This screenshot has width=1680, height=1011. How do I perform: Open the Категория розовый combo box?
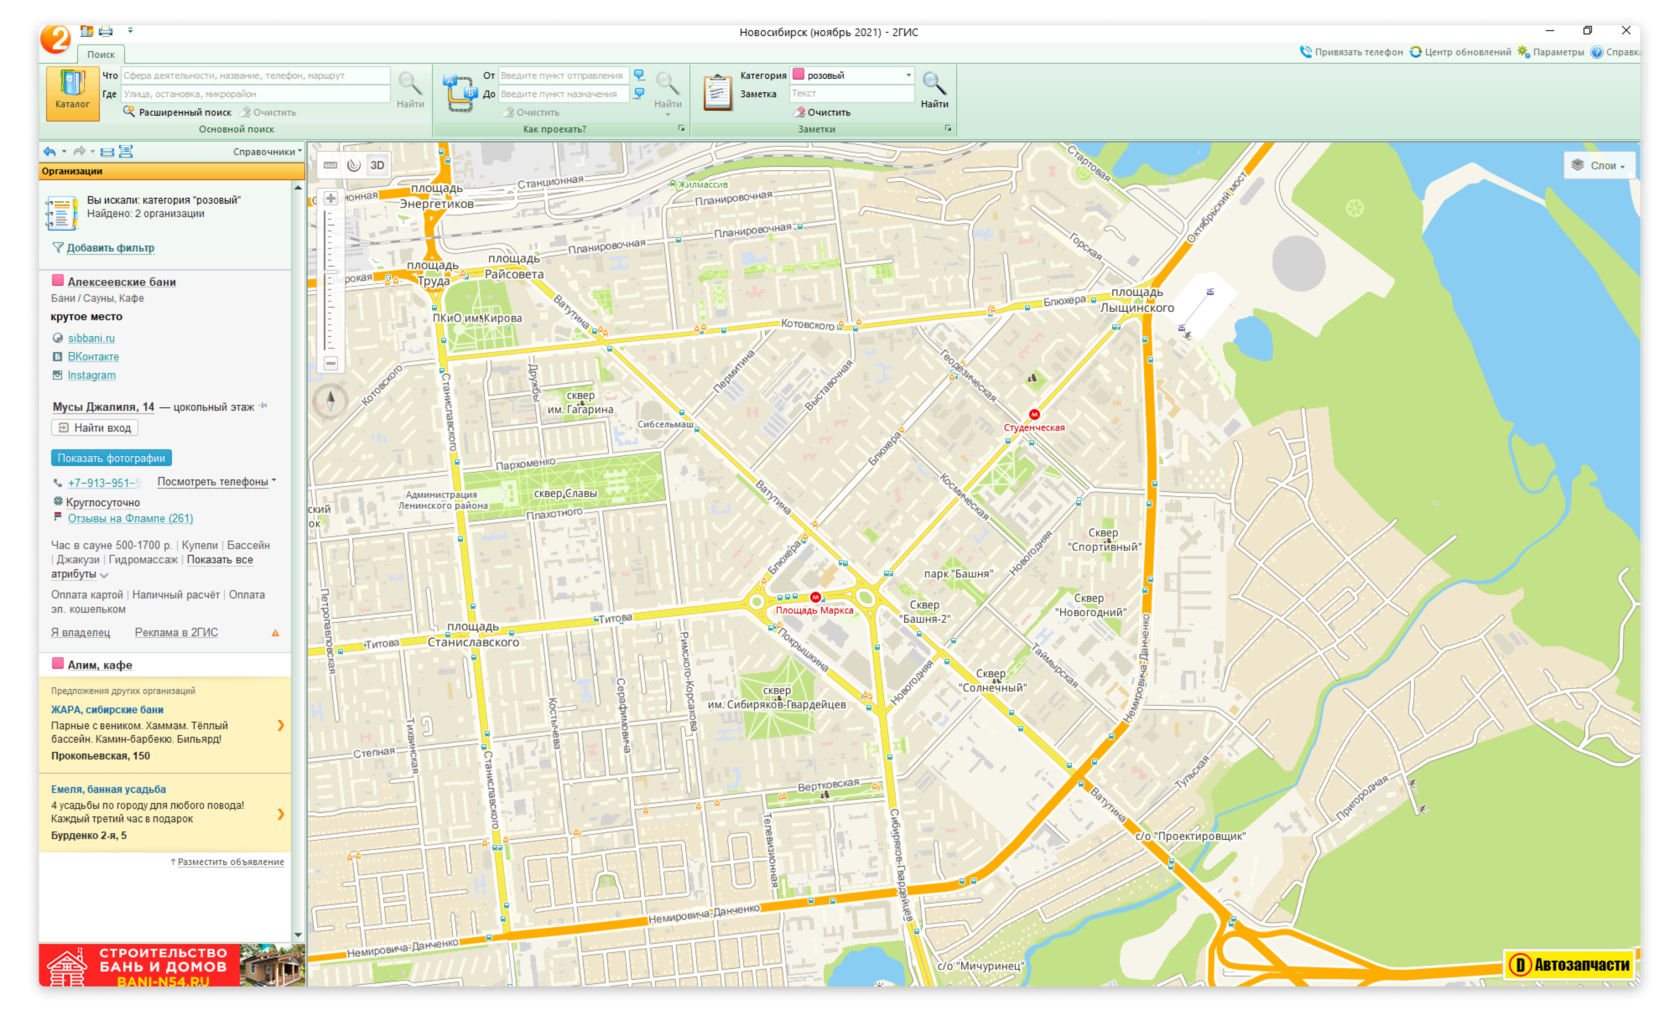tap(853, 75)
